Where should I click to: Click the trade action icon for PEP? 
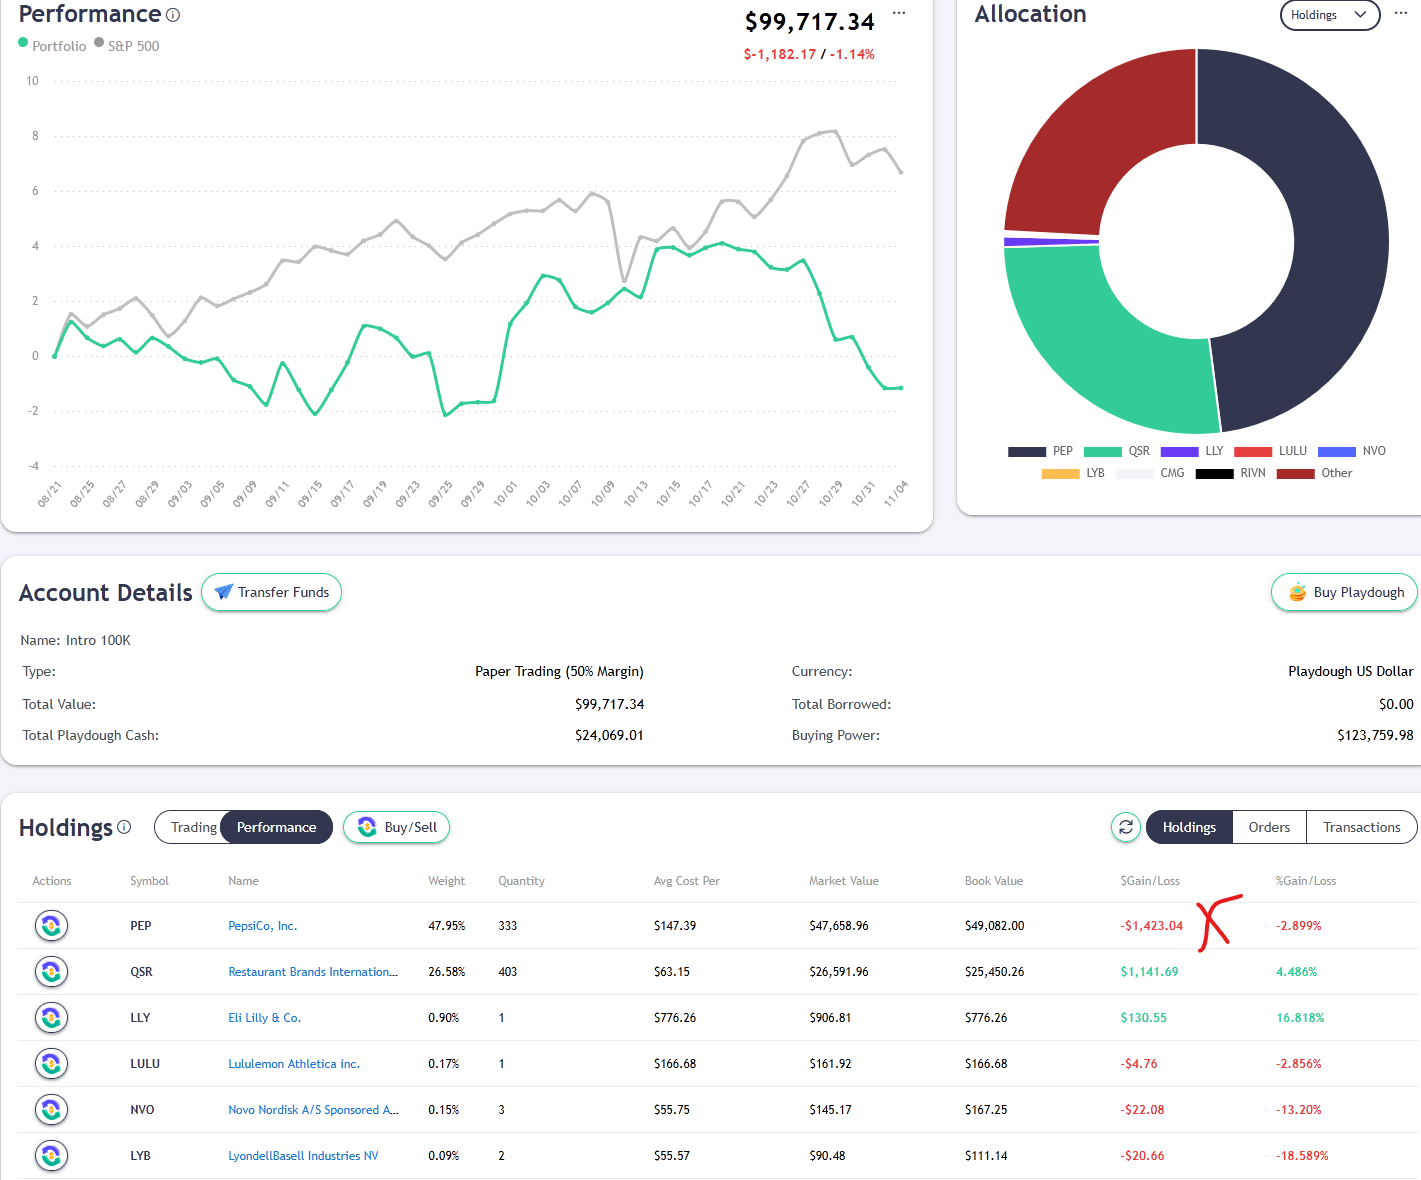pos(51,926)
